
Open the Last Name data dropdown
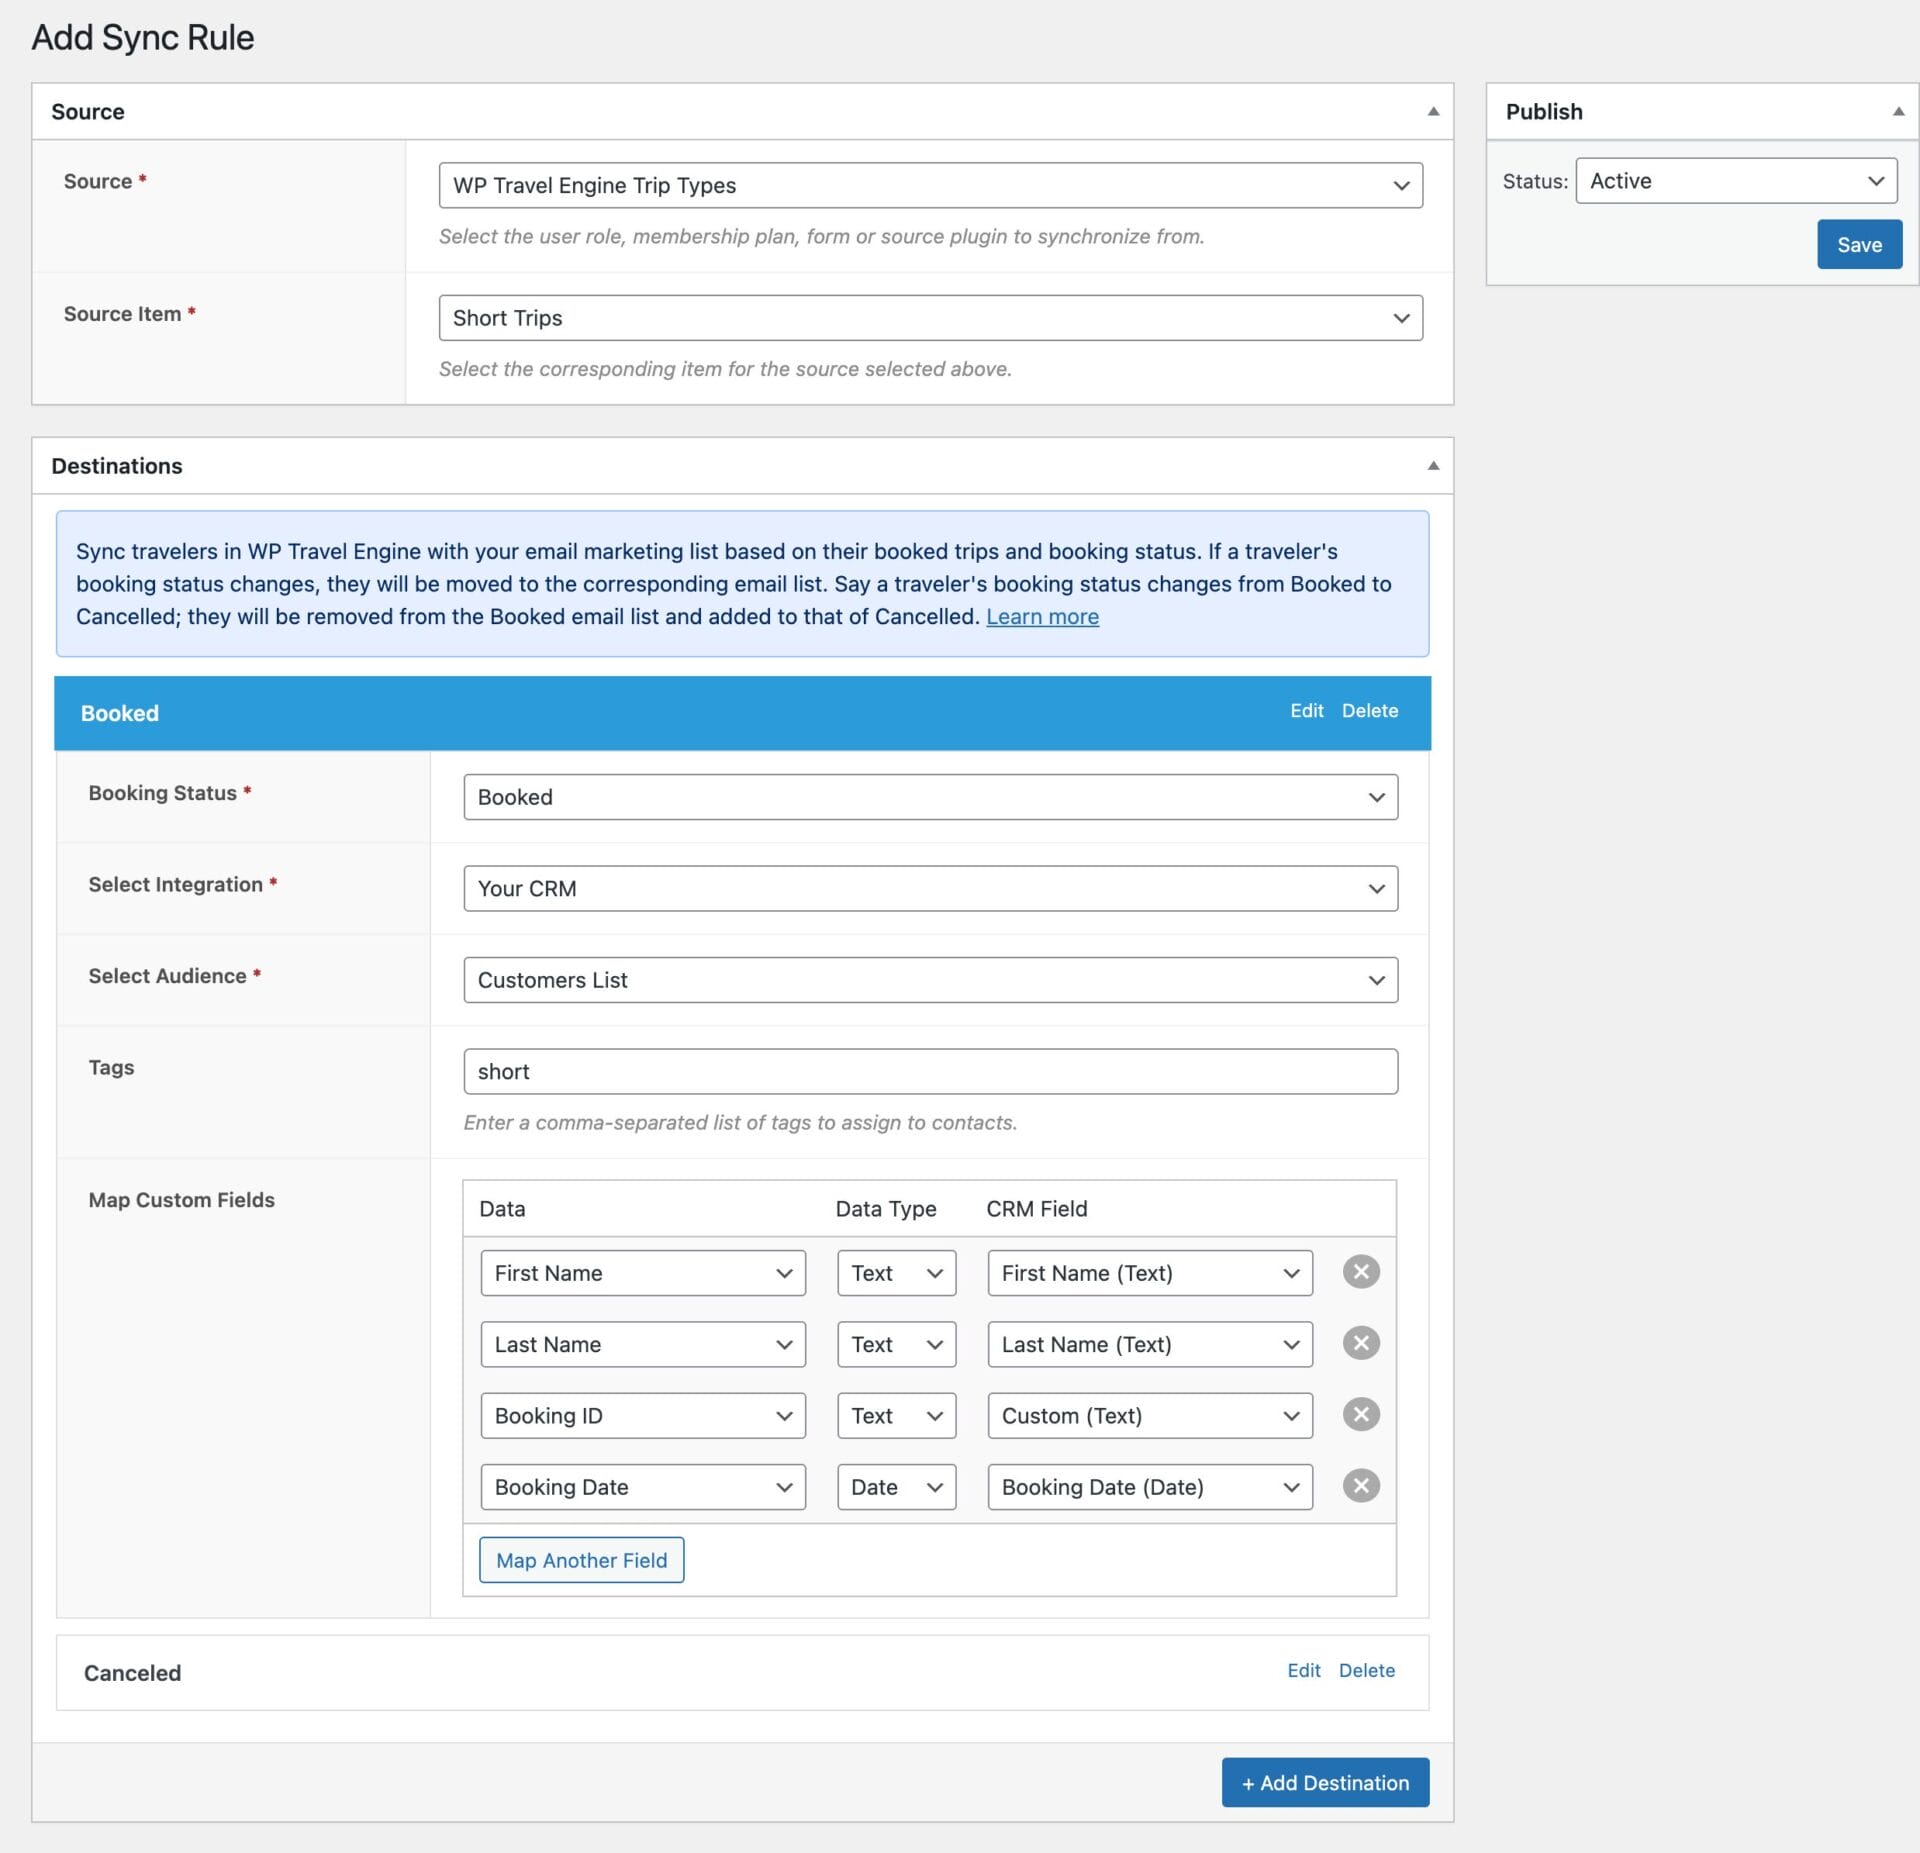pos(643,1344)
